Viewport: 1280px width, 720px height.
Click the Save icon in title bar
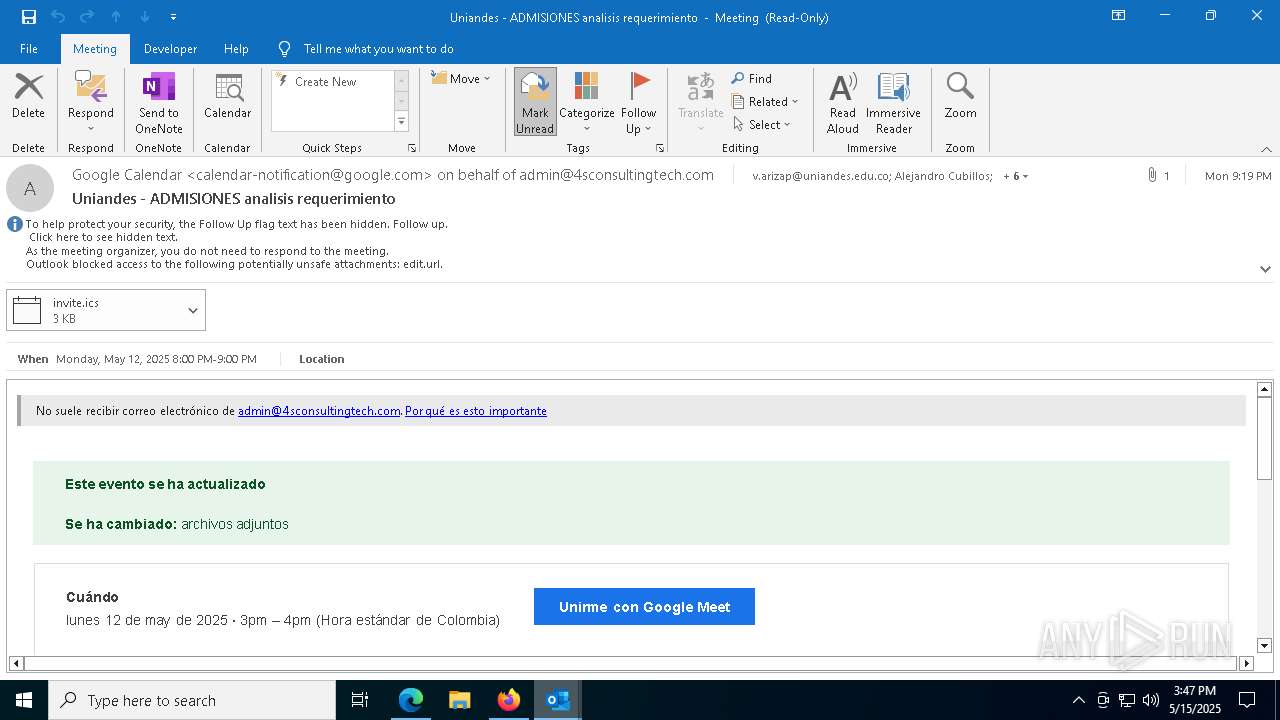pos(29,17)
